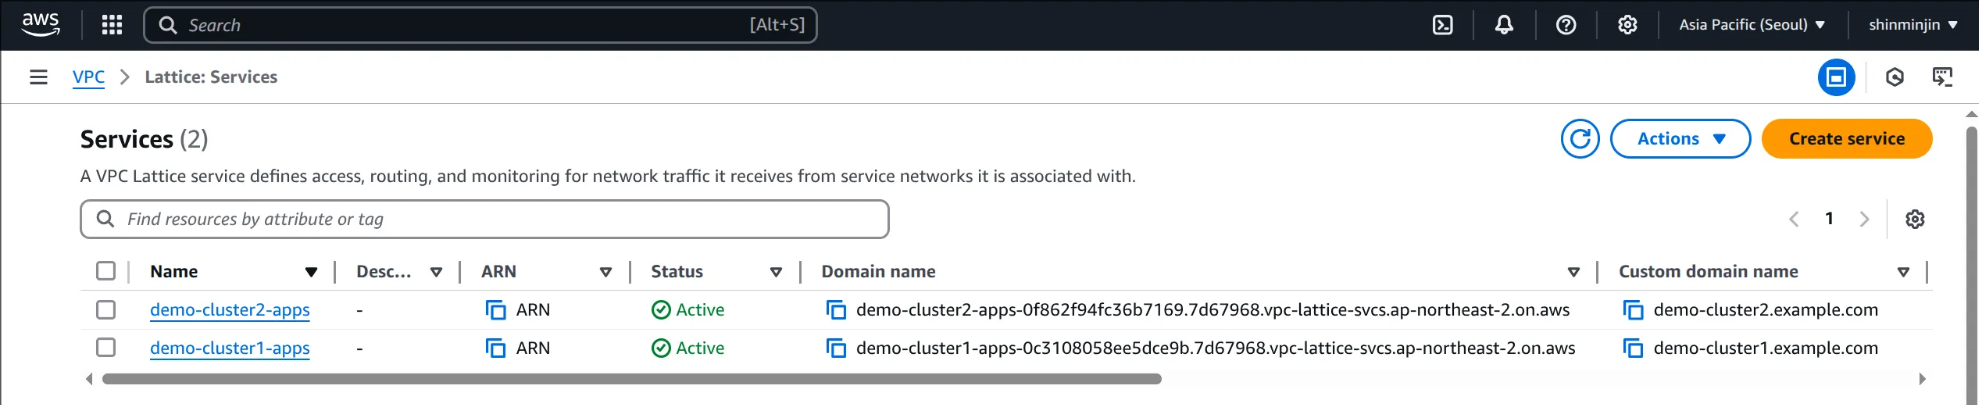Screen dimensions: 1979x405
Task: Select all services checkbox in header
Action: pyautogui.click(x=106, y=271)
